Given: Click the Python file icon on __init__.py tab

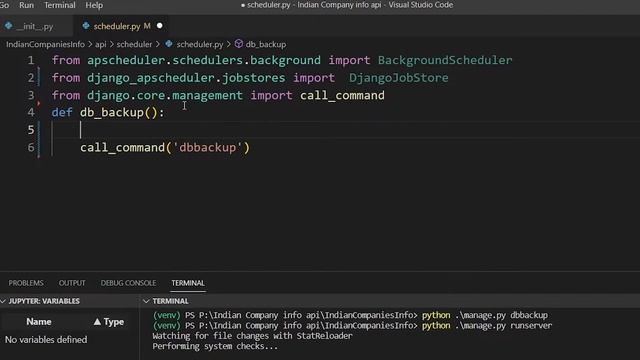Looking at the screenshot, I should 9,26.
